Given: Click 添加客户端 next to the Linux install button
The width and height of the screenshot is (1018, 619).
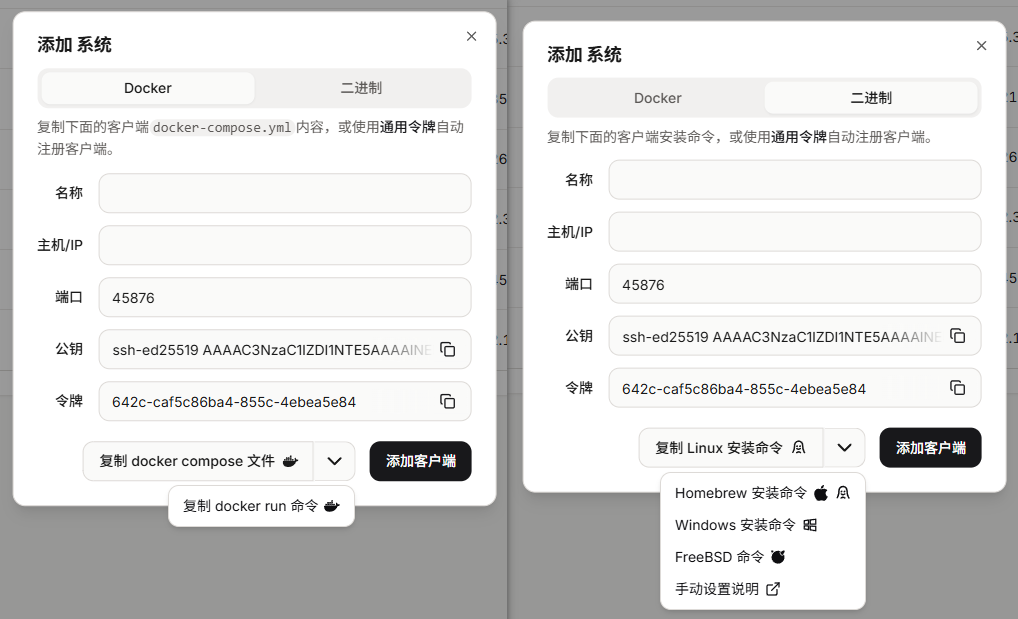Looking at the screenshot, I should (930, 447).
